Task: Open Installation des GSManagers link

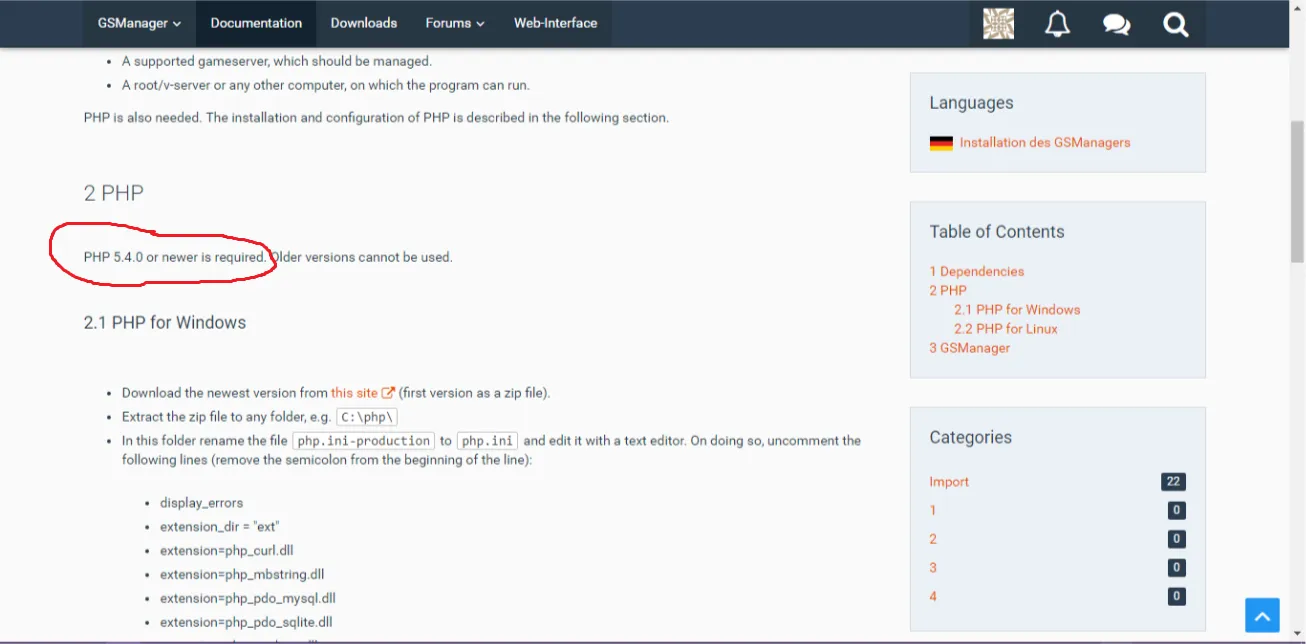Action: point(1044,143)
